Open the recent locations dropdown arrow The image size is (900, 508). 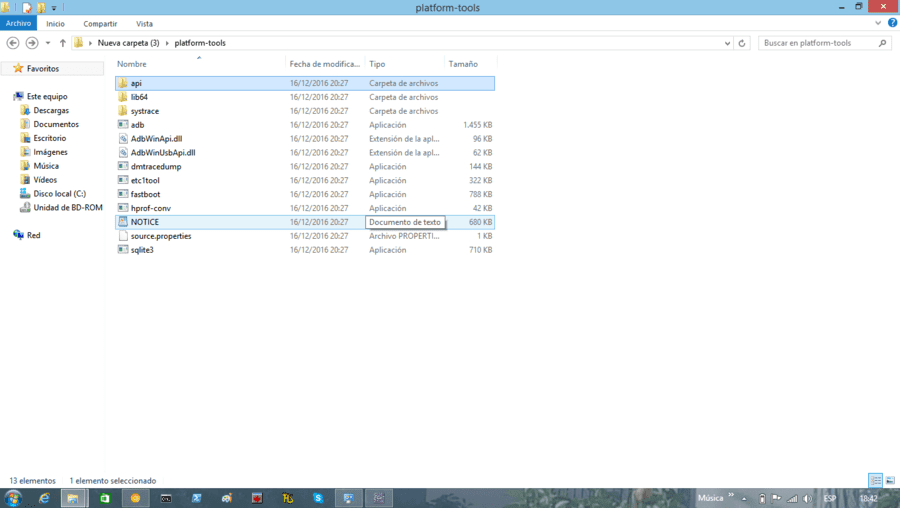[x=48, y=43]
